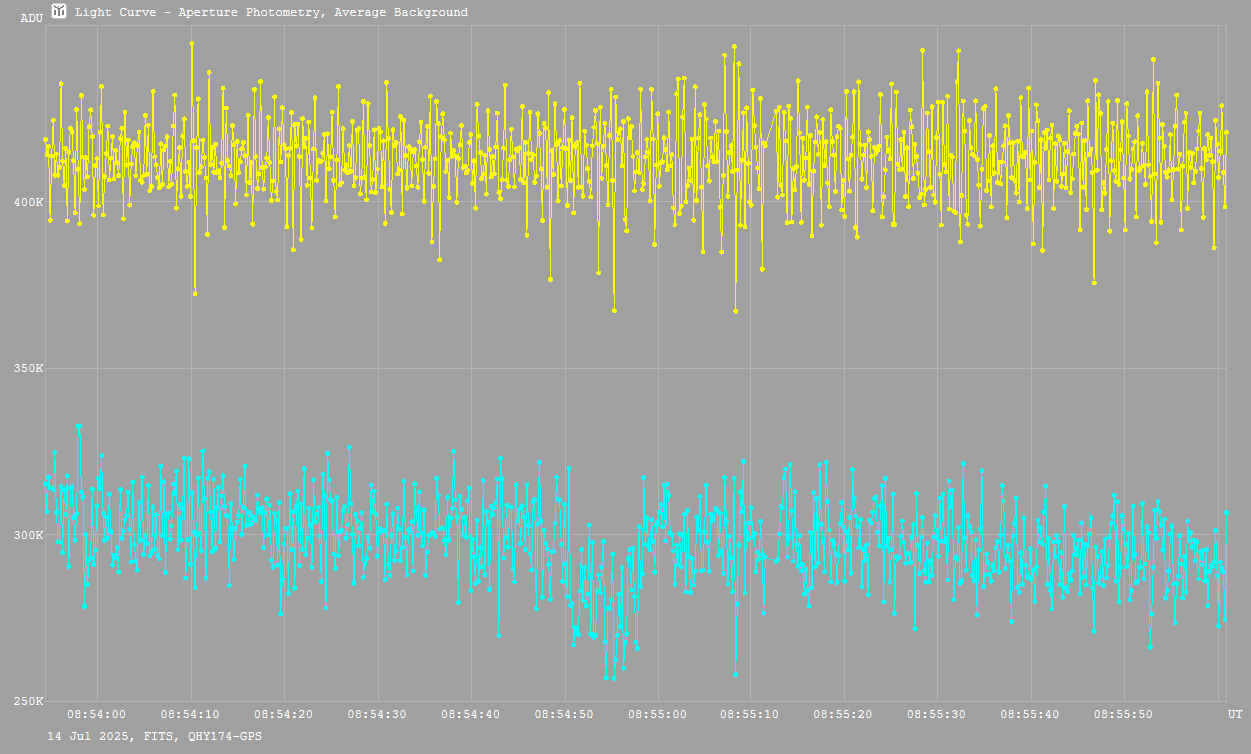Screen dimensions: 1251x754
Task: Pick the 08:54:30 time tick label
Action: 377,714
